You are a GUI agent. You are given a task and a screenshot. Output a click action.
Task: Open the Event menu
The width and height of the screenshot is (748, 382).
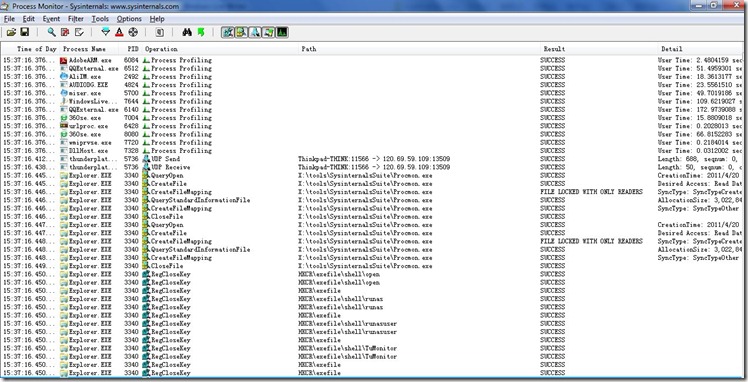pyautogui.click(x=51, y=19)
